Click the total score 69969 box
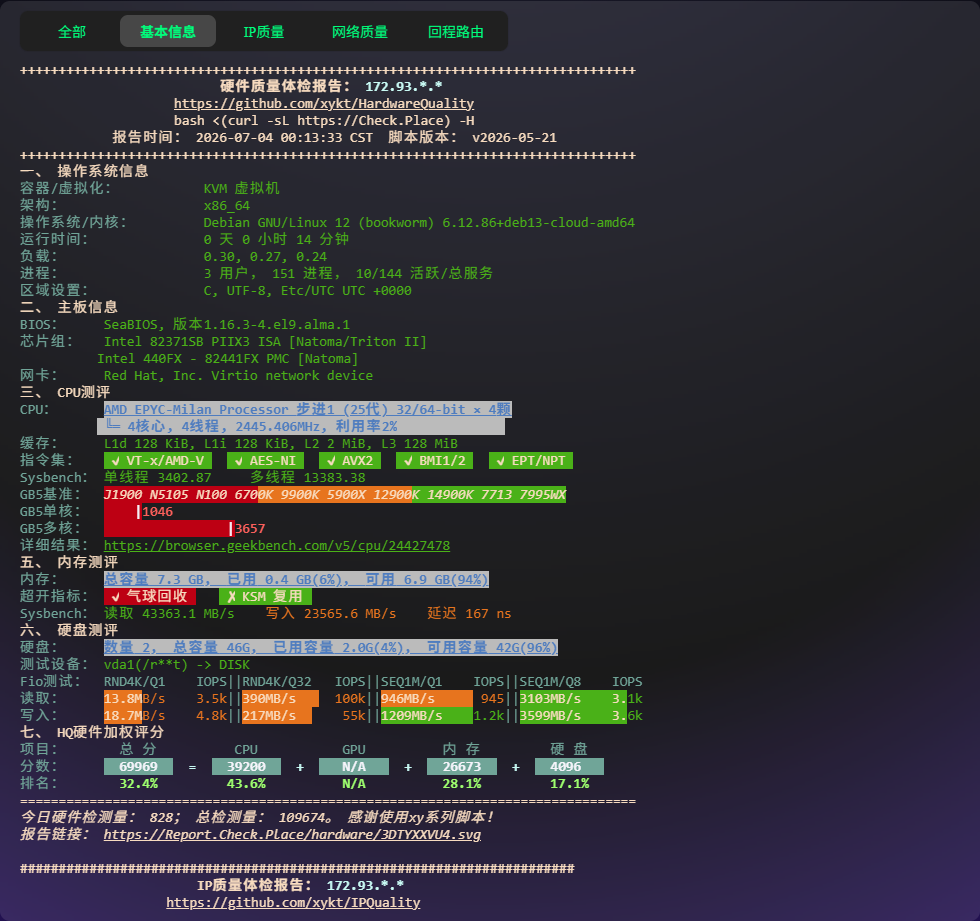The height and width of the screenshot is (921, 980). [139, 767]
